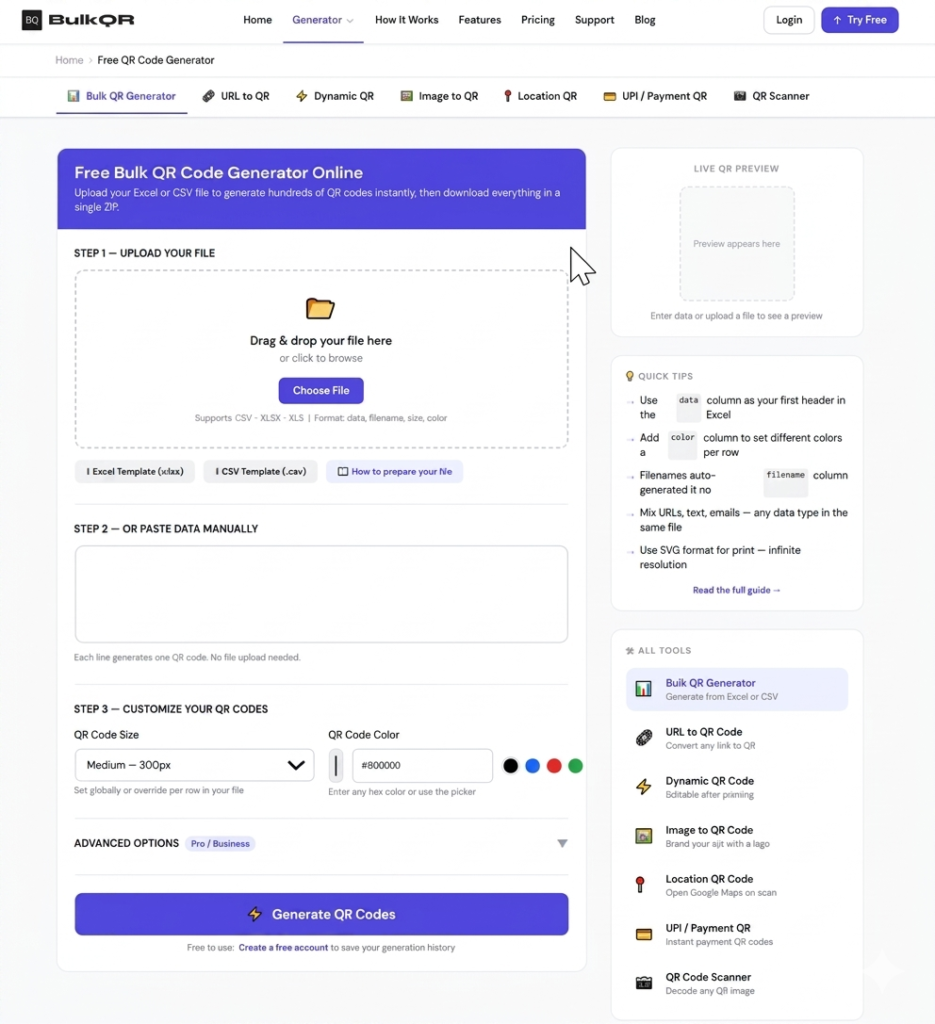This screenshot has height=1024, width=935.
Task: Click the live QR preview placeholder box
Action: click(737, 244)
